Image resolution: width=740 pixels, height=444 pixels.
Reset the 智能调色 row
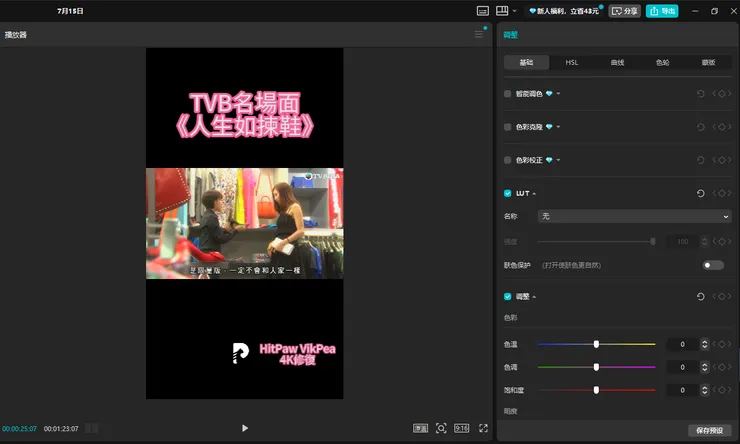(701, 94)
